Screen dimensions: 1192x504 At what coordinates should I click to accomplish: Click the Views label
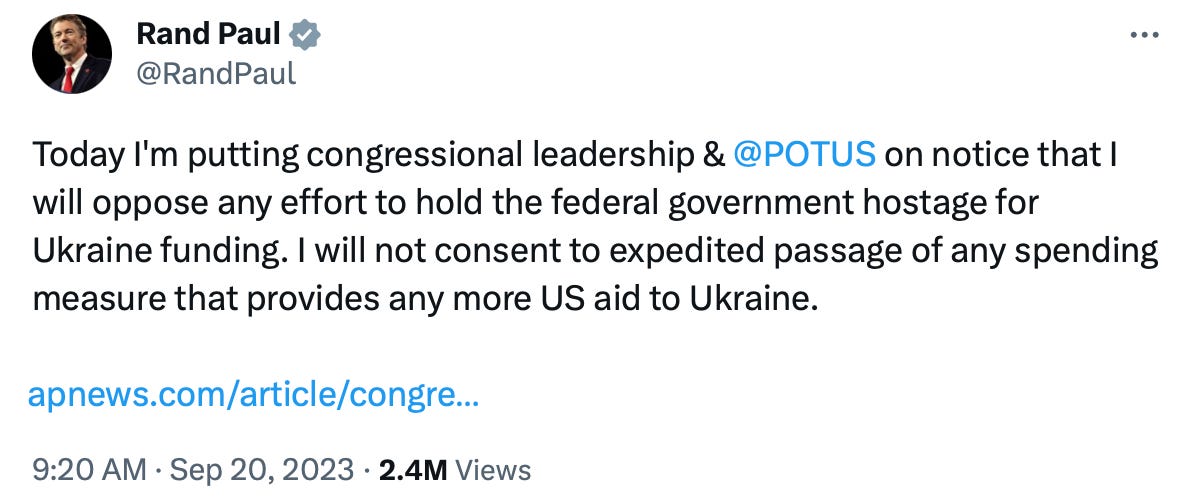tap(492, 469)
